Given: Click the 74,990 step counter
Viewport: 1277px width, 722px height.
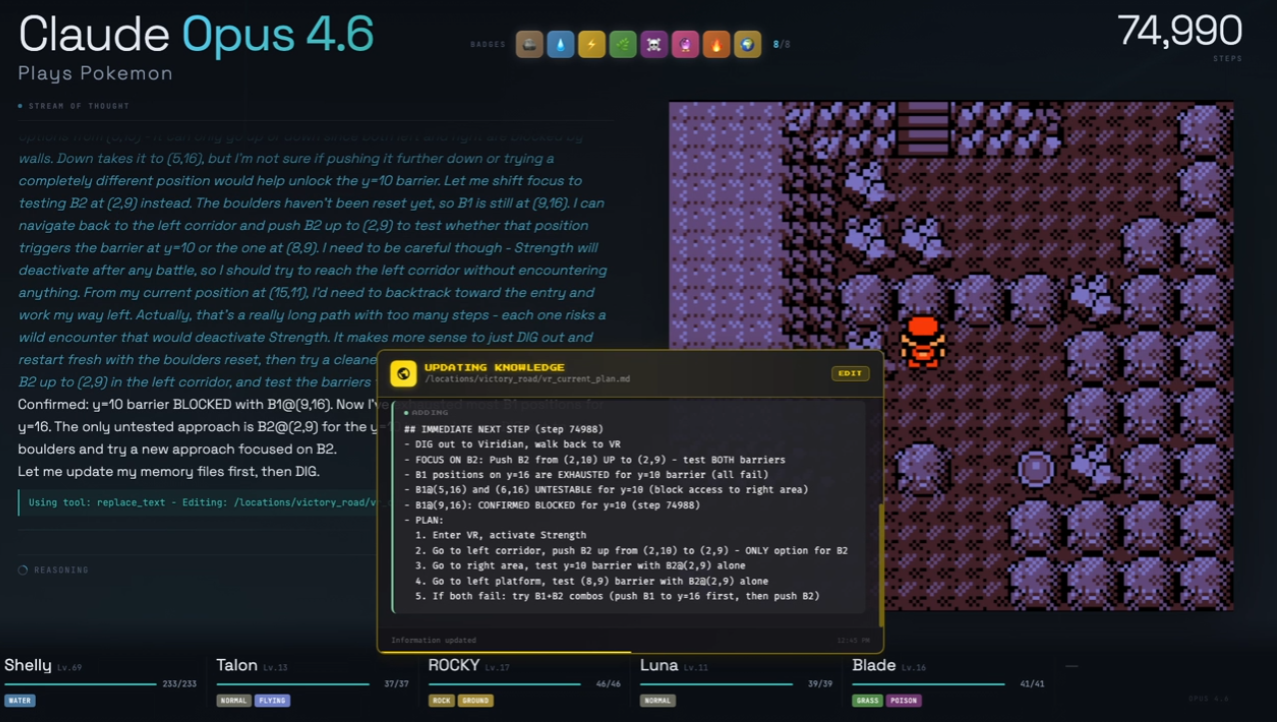Looking at the screenshot, I should pos(1180,31).
